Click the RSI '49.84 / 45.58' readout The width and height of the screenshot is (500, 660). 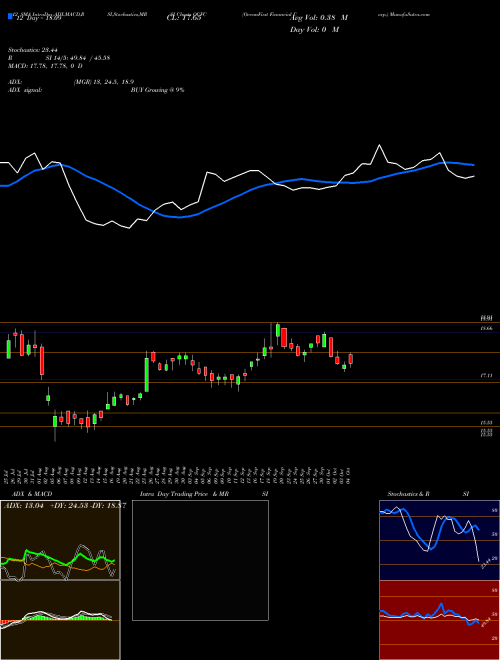(x=91, y=58)
